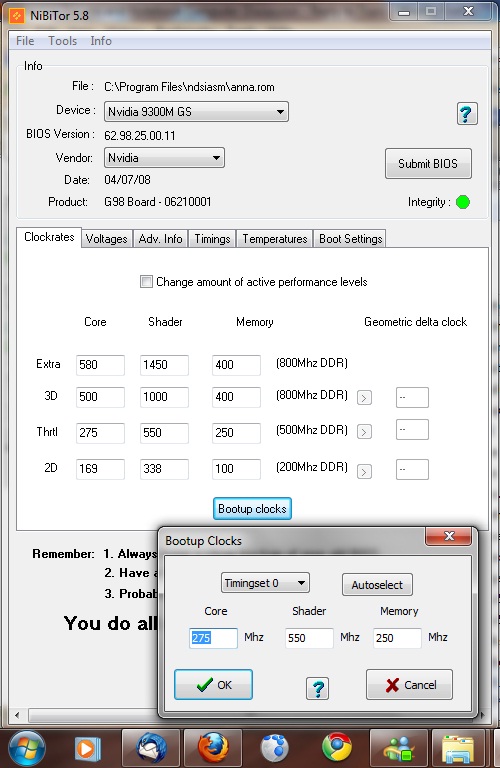Expand the Device dropdown Nvidia 9300M GS
This screenshot has width=500, height=768.
(196, 112)
